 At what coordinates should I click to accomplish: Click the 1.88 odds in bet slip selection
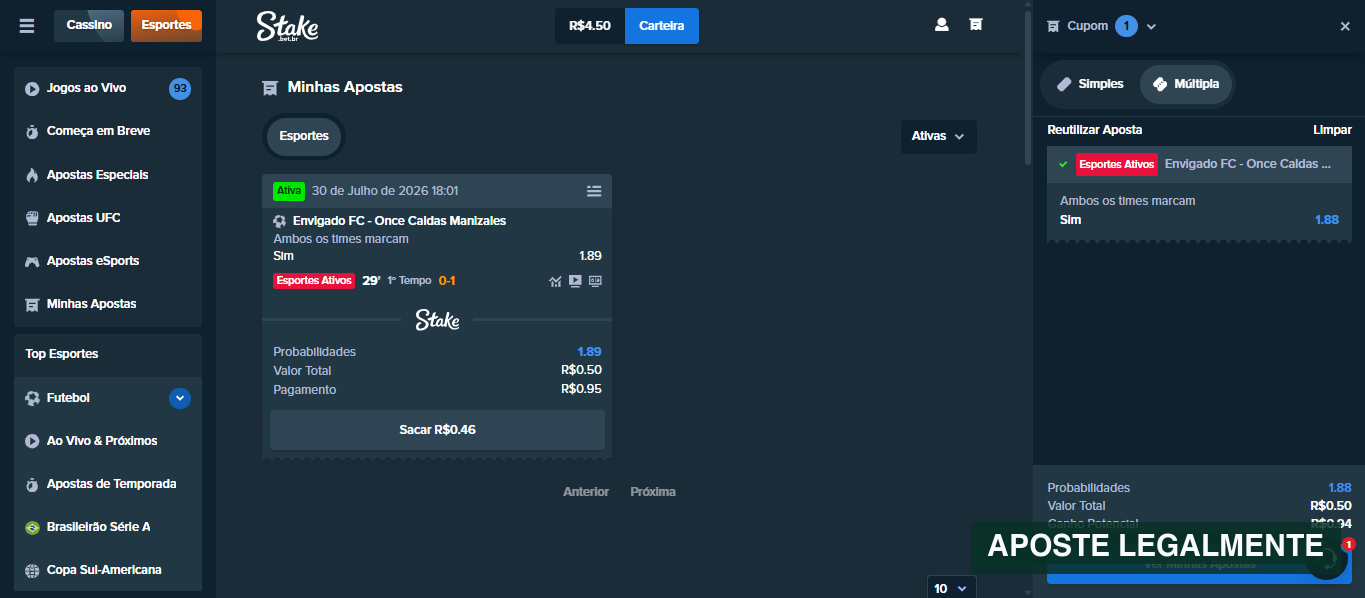click(x=1327, y=220)
